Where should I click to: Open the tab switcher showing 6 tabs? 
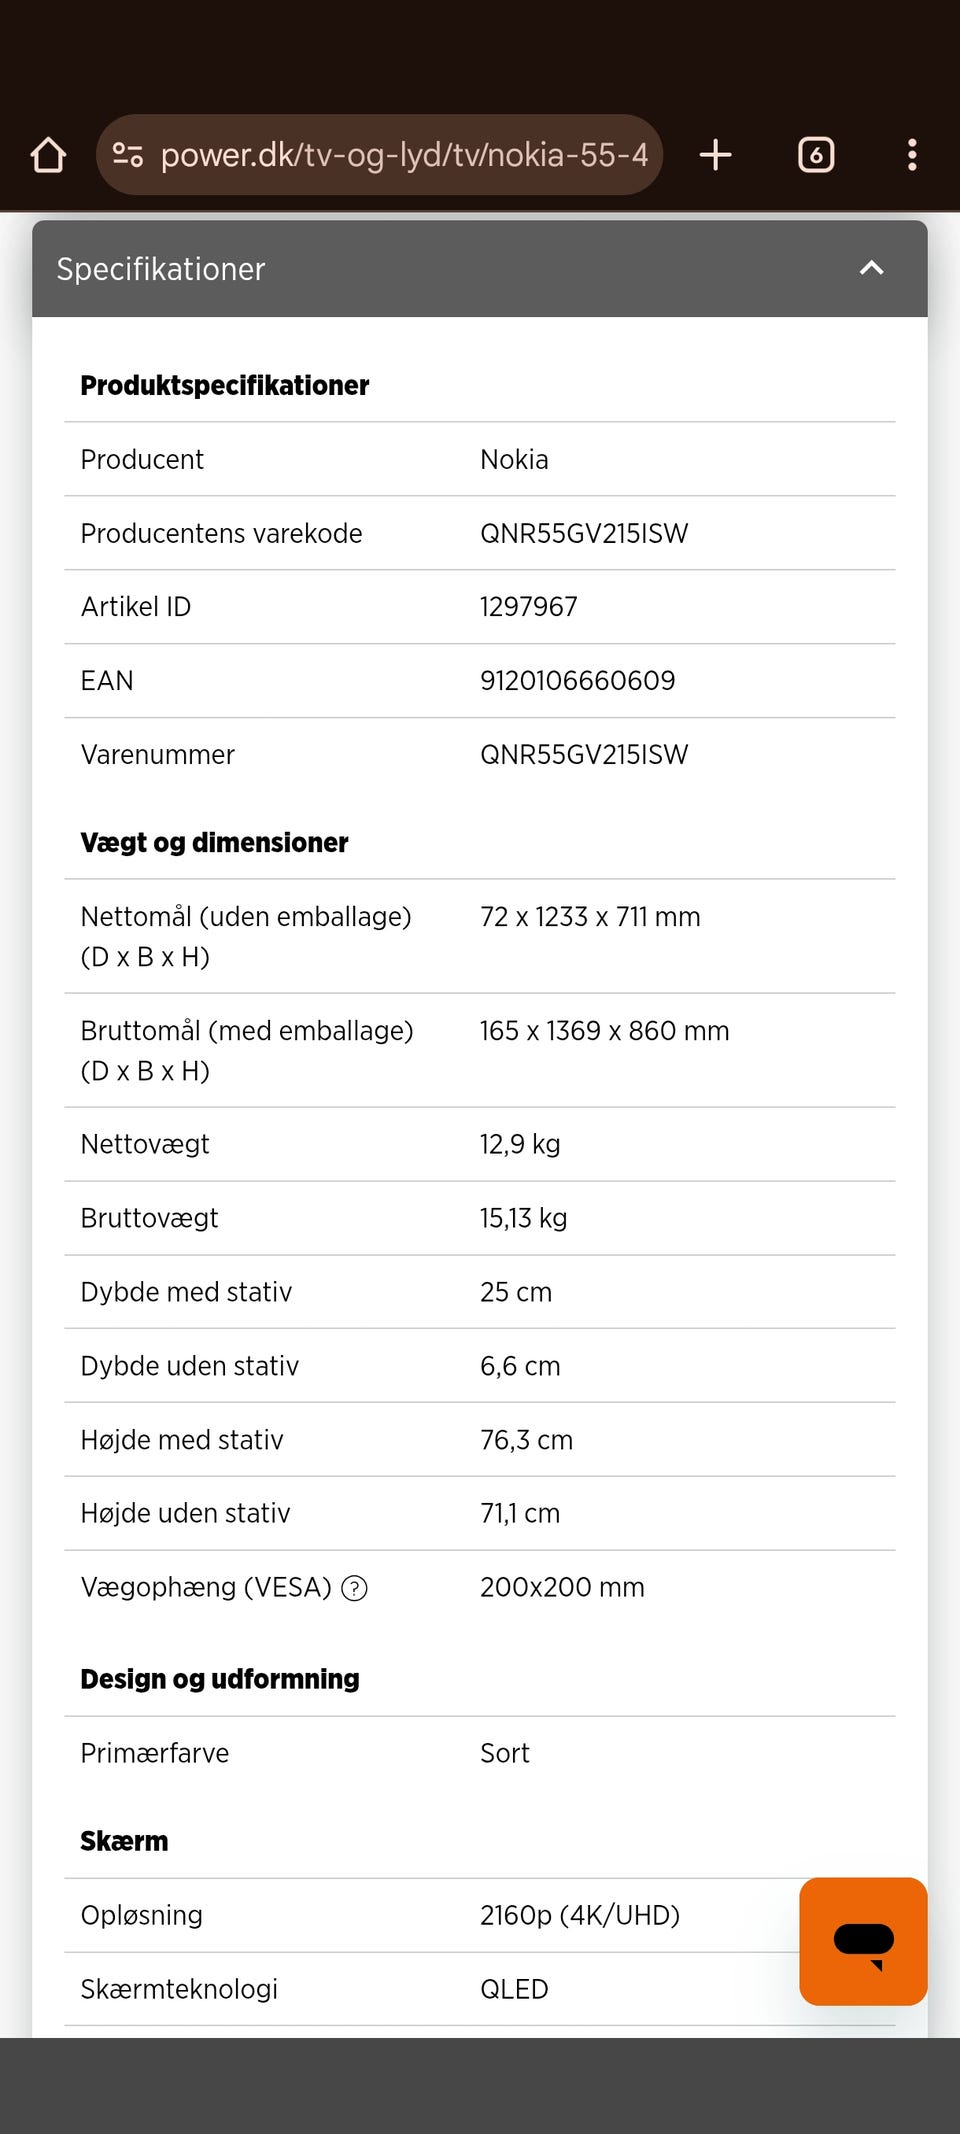point(816,155)
